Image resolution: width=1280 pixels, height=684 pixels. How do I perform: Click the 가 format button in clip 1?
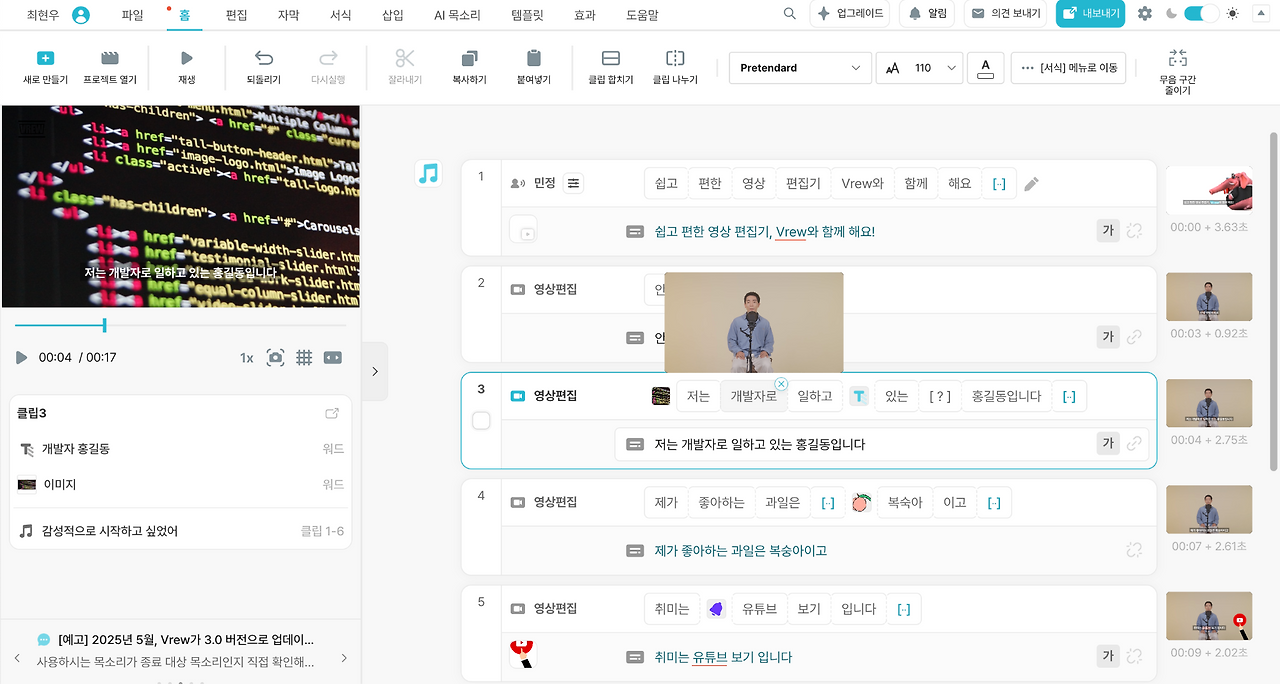[x=1107, y=231]
